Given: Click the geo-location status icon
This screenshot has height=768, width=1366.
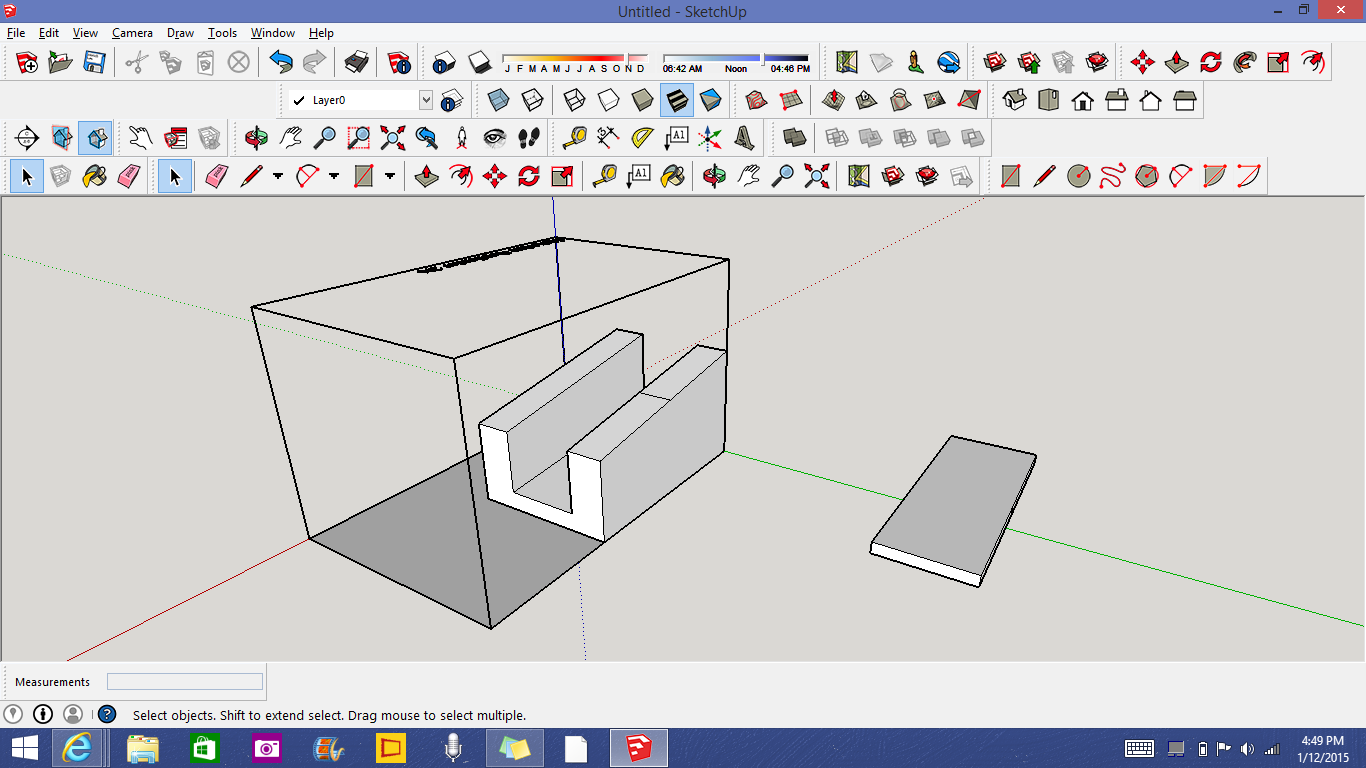Looking at the screenshot, I should [x=13, y=714].
